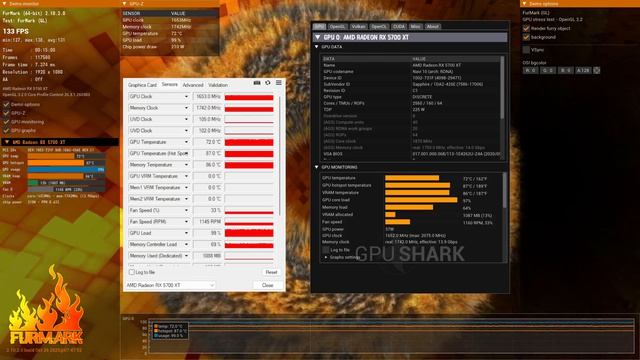Toggle the GPU graphs checkbox

(6, 130)
